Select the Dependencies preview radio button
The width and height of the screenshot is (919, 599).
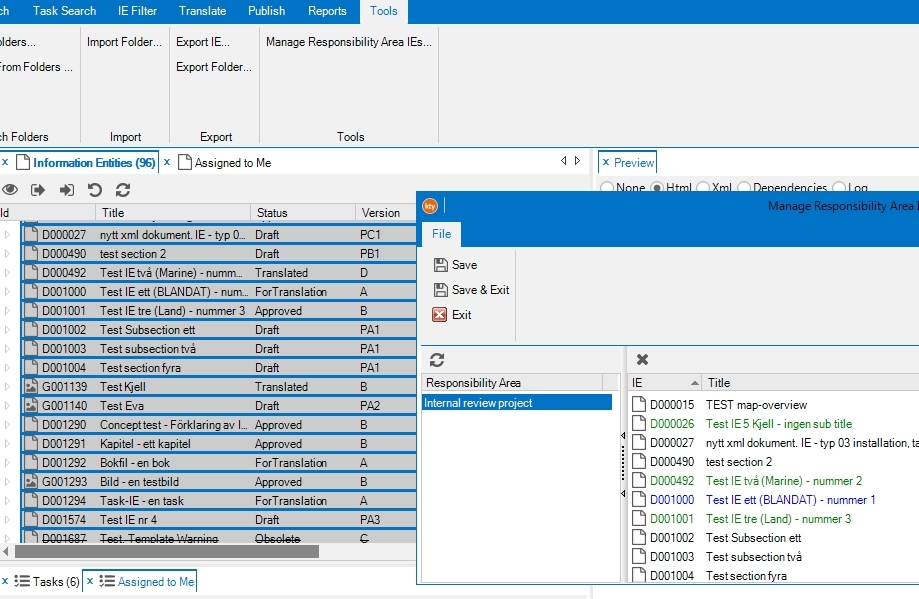[x=744, y=188]
